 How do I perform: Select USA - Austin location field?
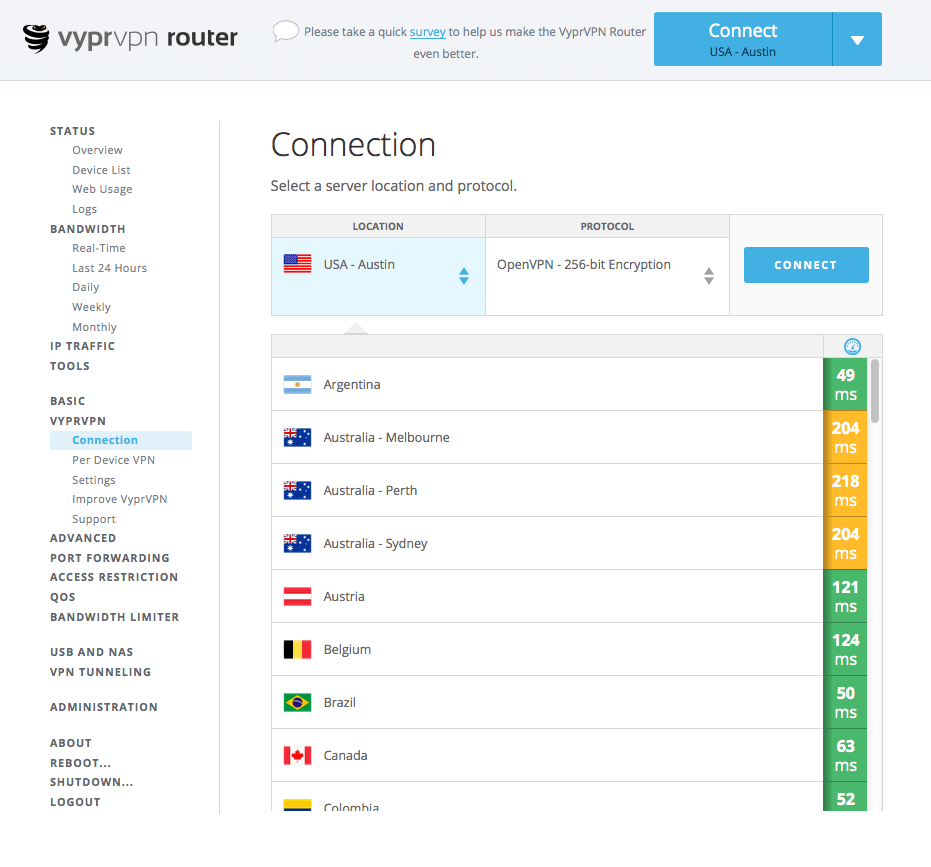coord(378,276)
